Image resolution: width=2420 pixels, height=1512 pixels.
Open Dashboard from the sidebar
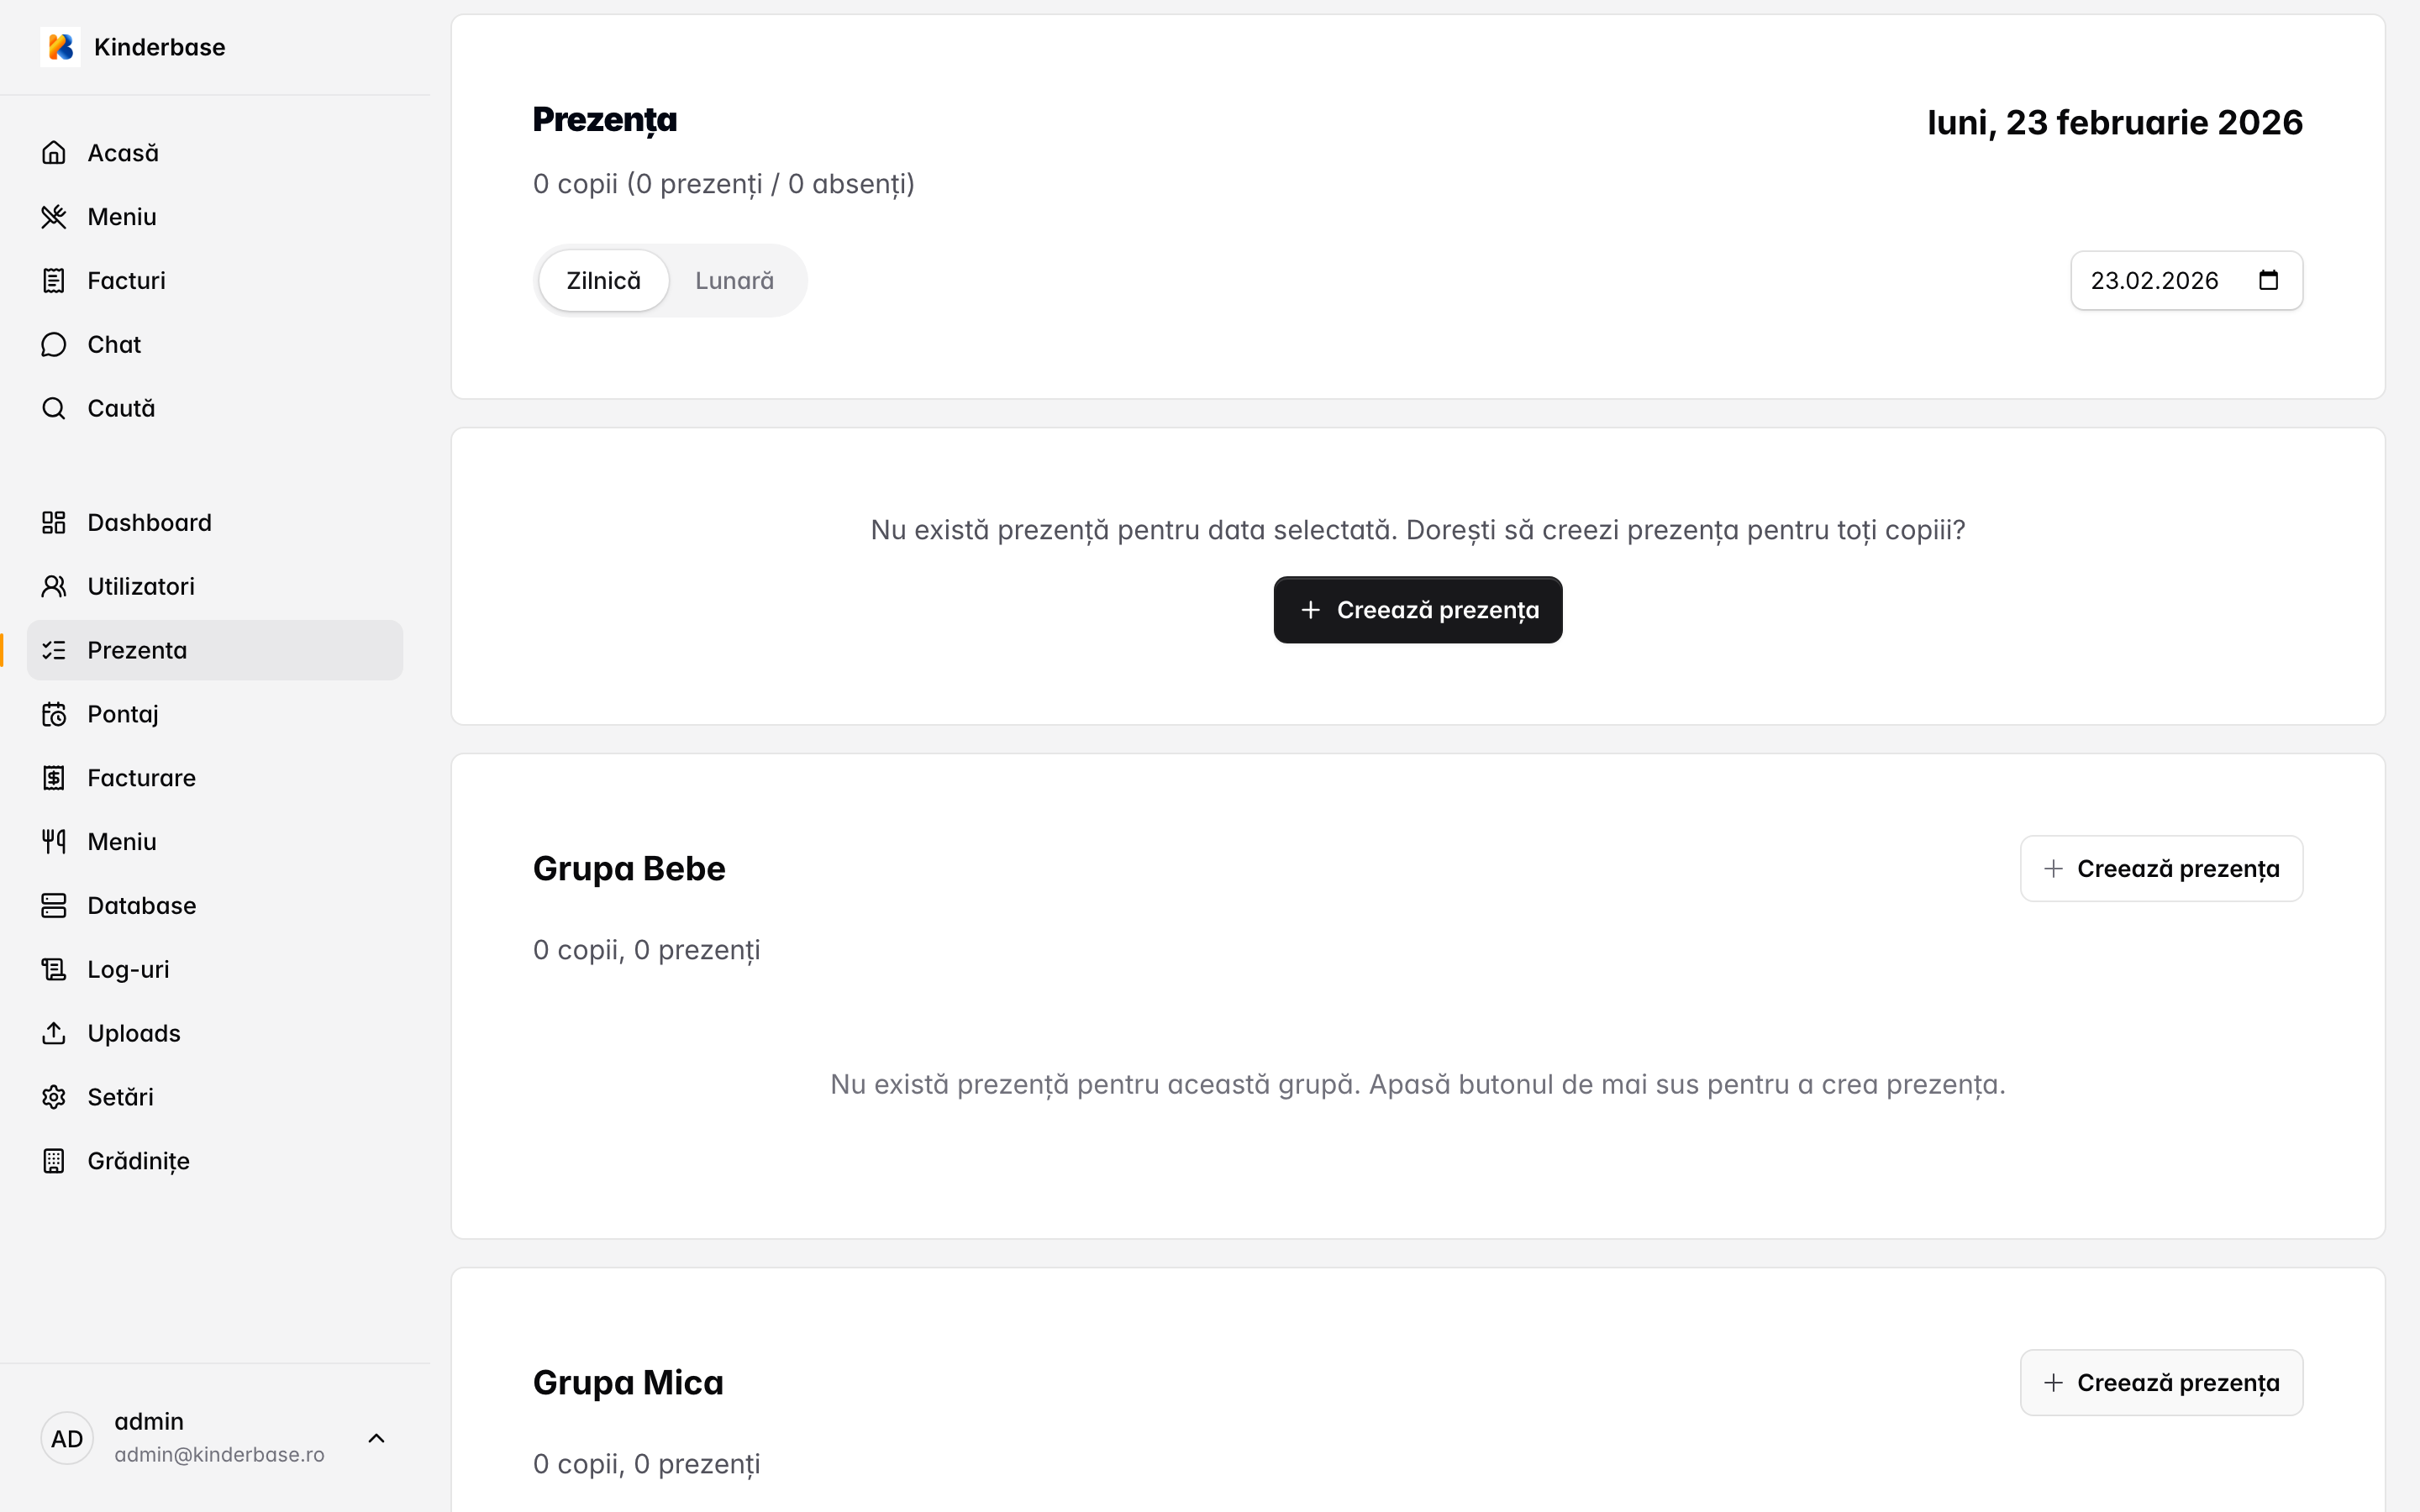point(149,523)
